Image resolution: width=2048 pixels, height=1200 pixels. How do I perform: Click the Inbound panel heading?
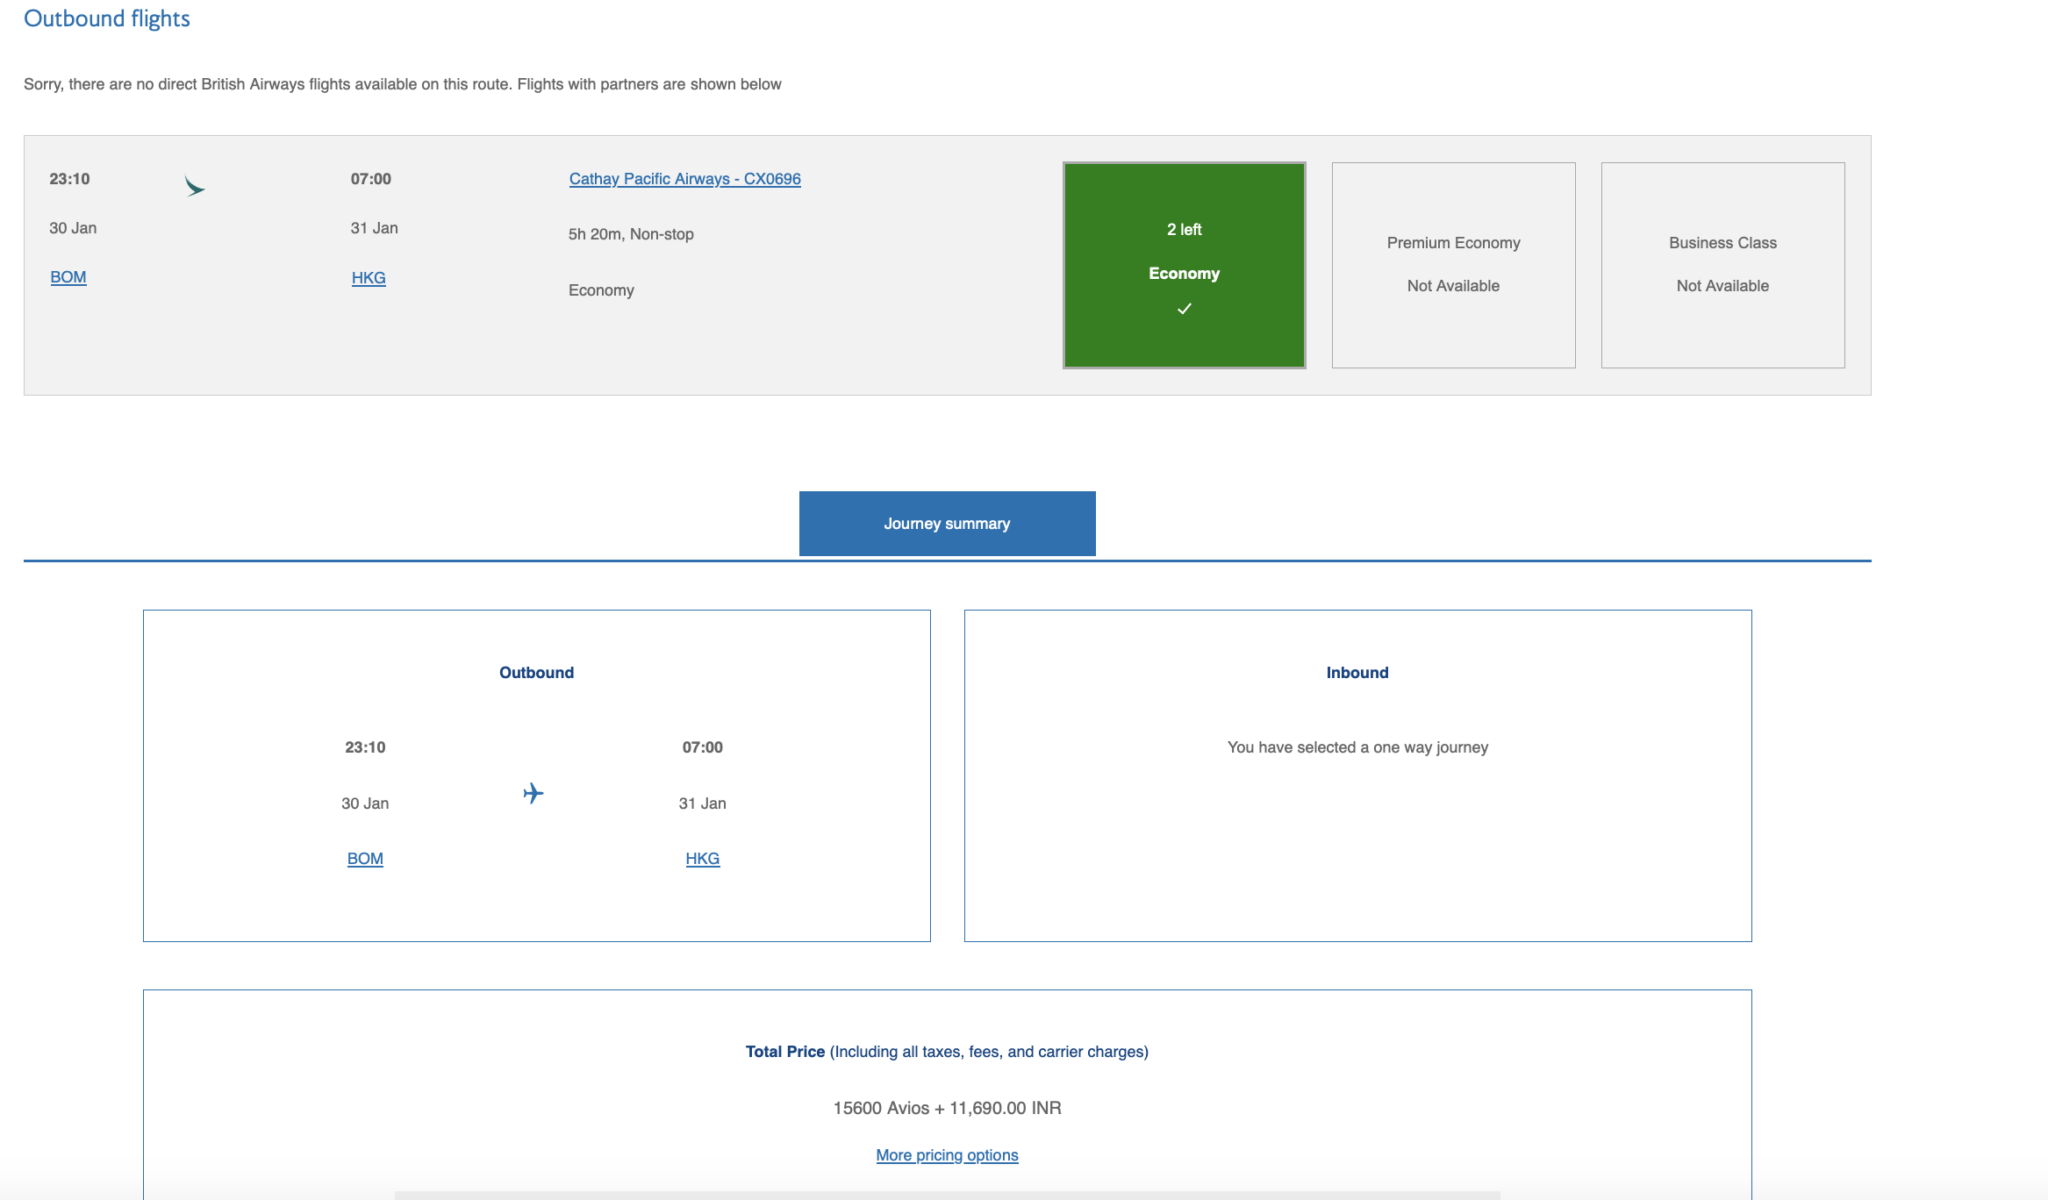pyautogui.click(x=1357, y=673)
